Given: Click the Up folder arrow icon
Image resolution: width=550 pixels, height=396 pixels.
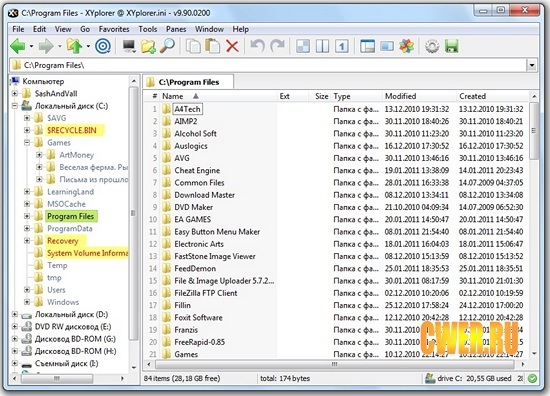Looking at the screenshot, I should [x=74, y=46].
